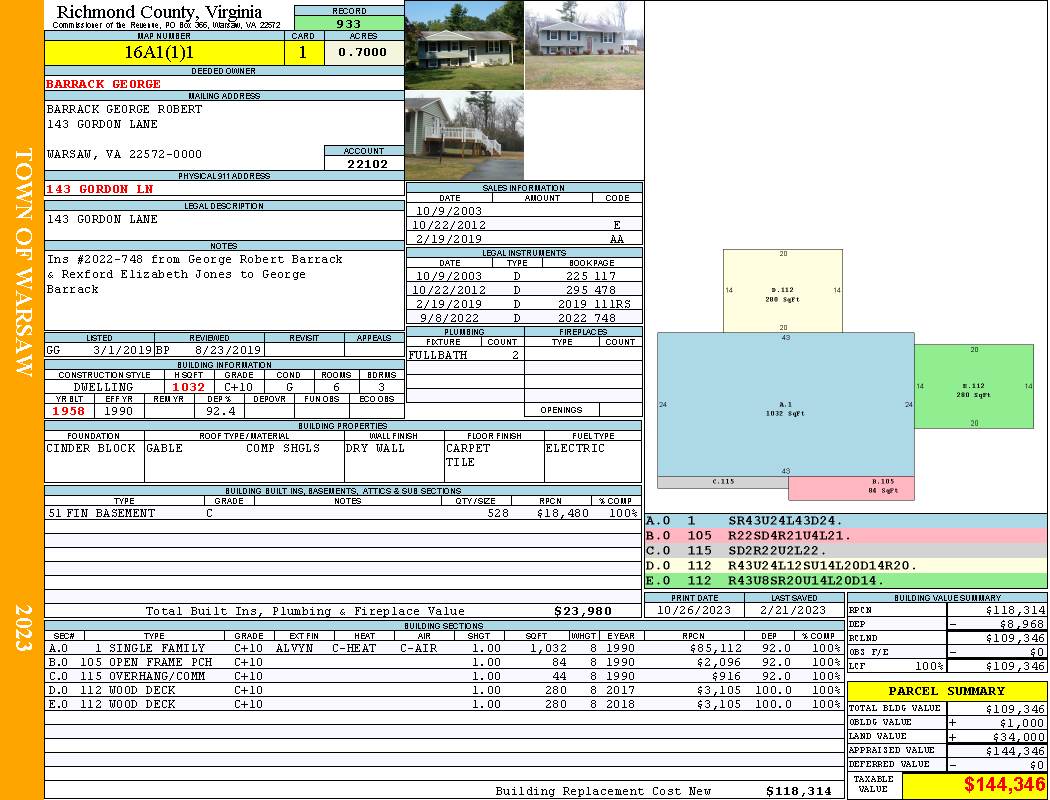Image resolution: width=1050 pixels, height=800 pixels.
Task: Select sketch code row A.0 SR43U24L43D24
Action: pos(846,521)
